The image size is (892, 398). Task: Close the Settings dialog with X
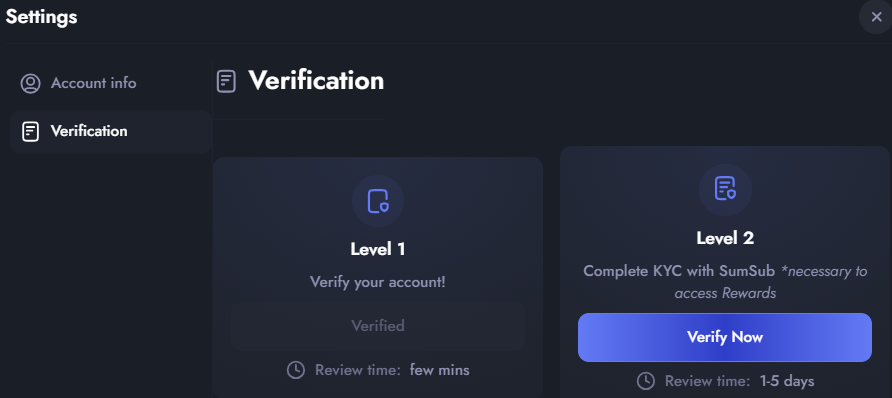coord(876,17)
